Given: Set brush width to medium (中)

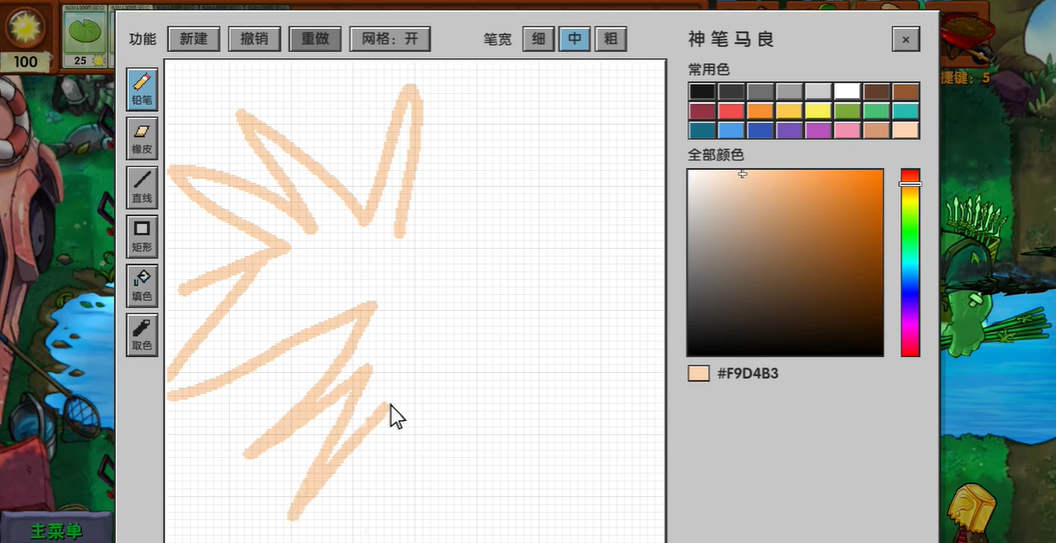Looking at the screenshot, I should (x=574, y=39).
